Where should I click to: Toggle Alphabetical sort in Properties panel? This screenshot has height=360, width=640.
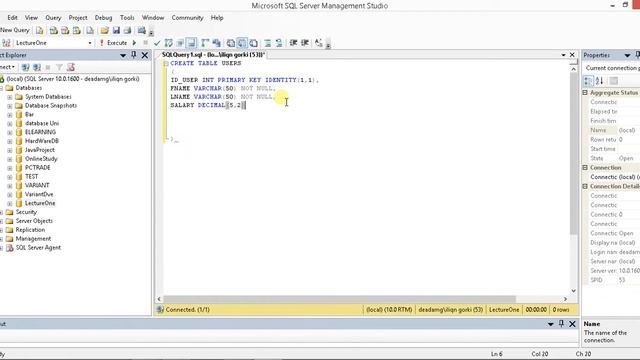[599, 81]
